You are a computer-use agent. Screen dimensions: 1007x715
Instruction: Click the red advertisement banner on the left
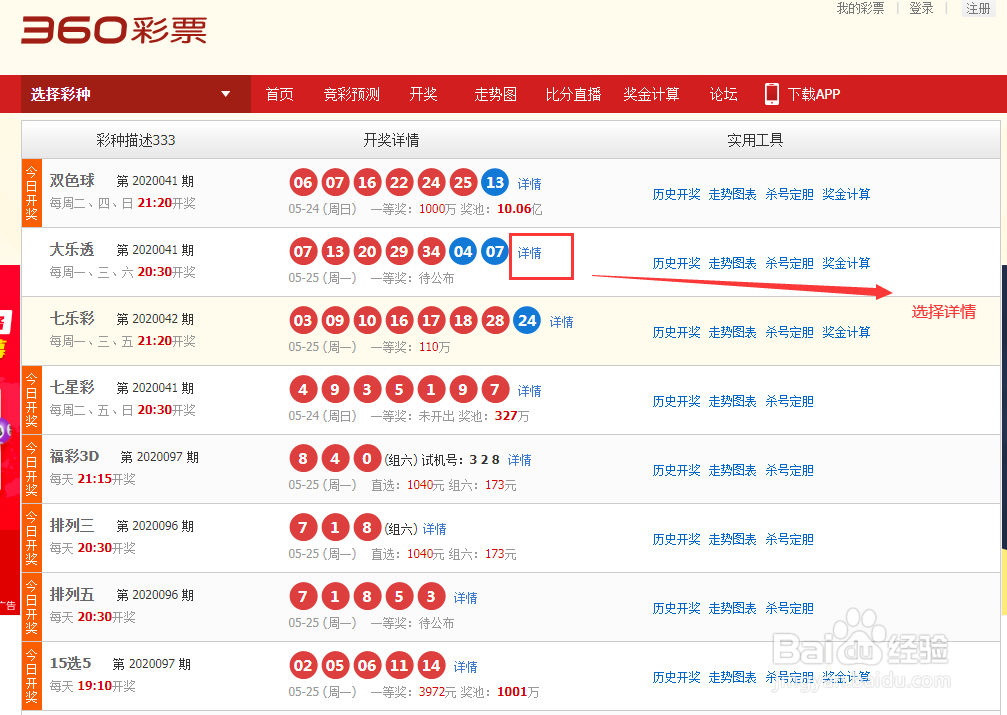8,420
